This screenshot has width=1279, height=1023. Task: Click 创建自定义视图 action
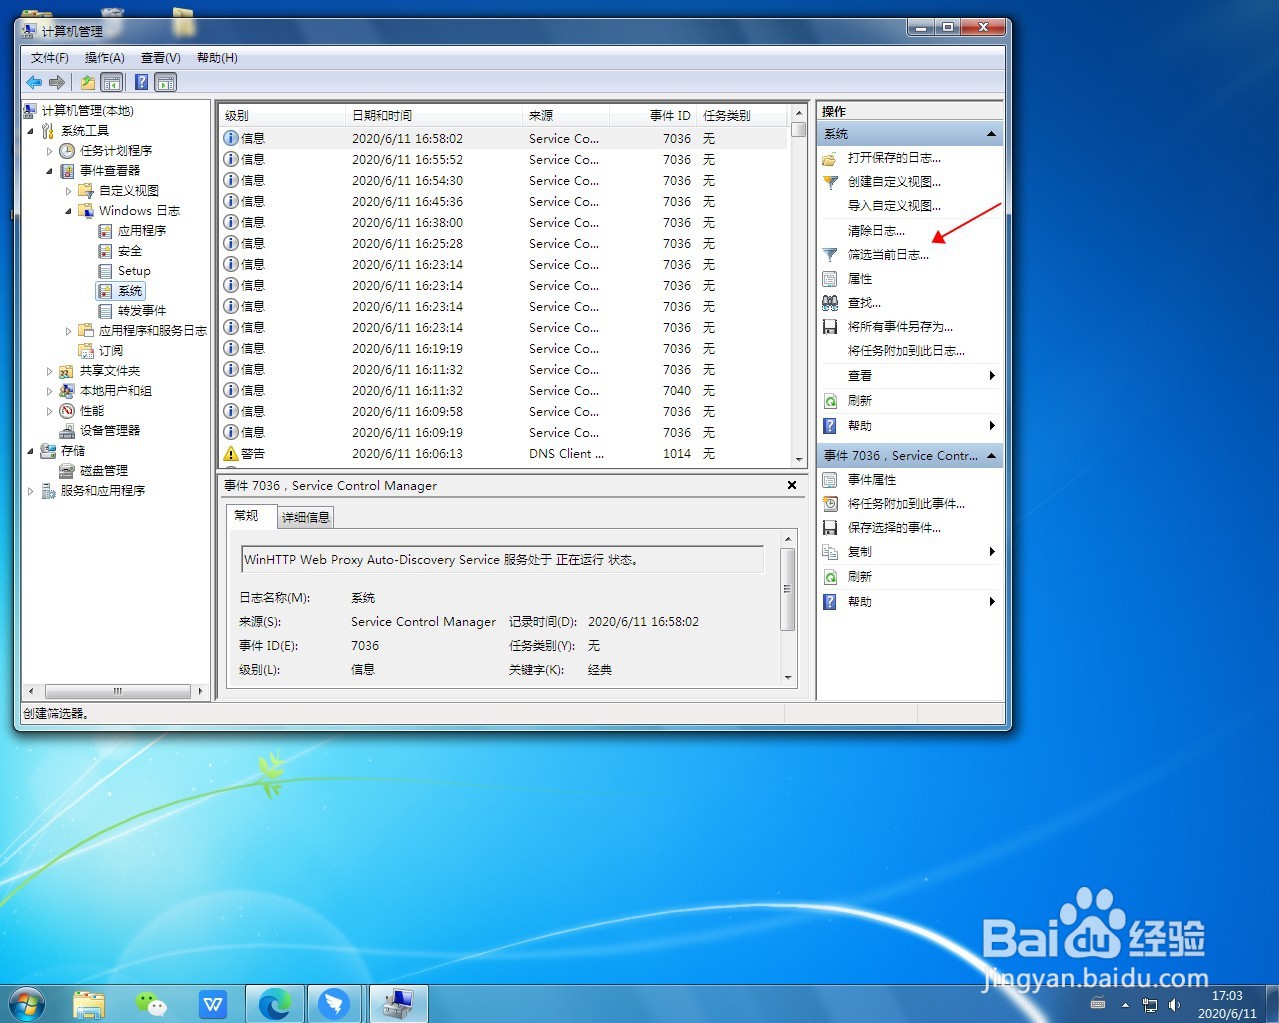(894, 182)
